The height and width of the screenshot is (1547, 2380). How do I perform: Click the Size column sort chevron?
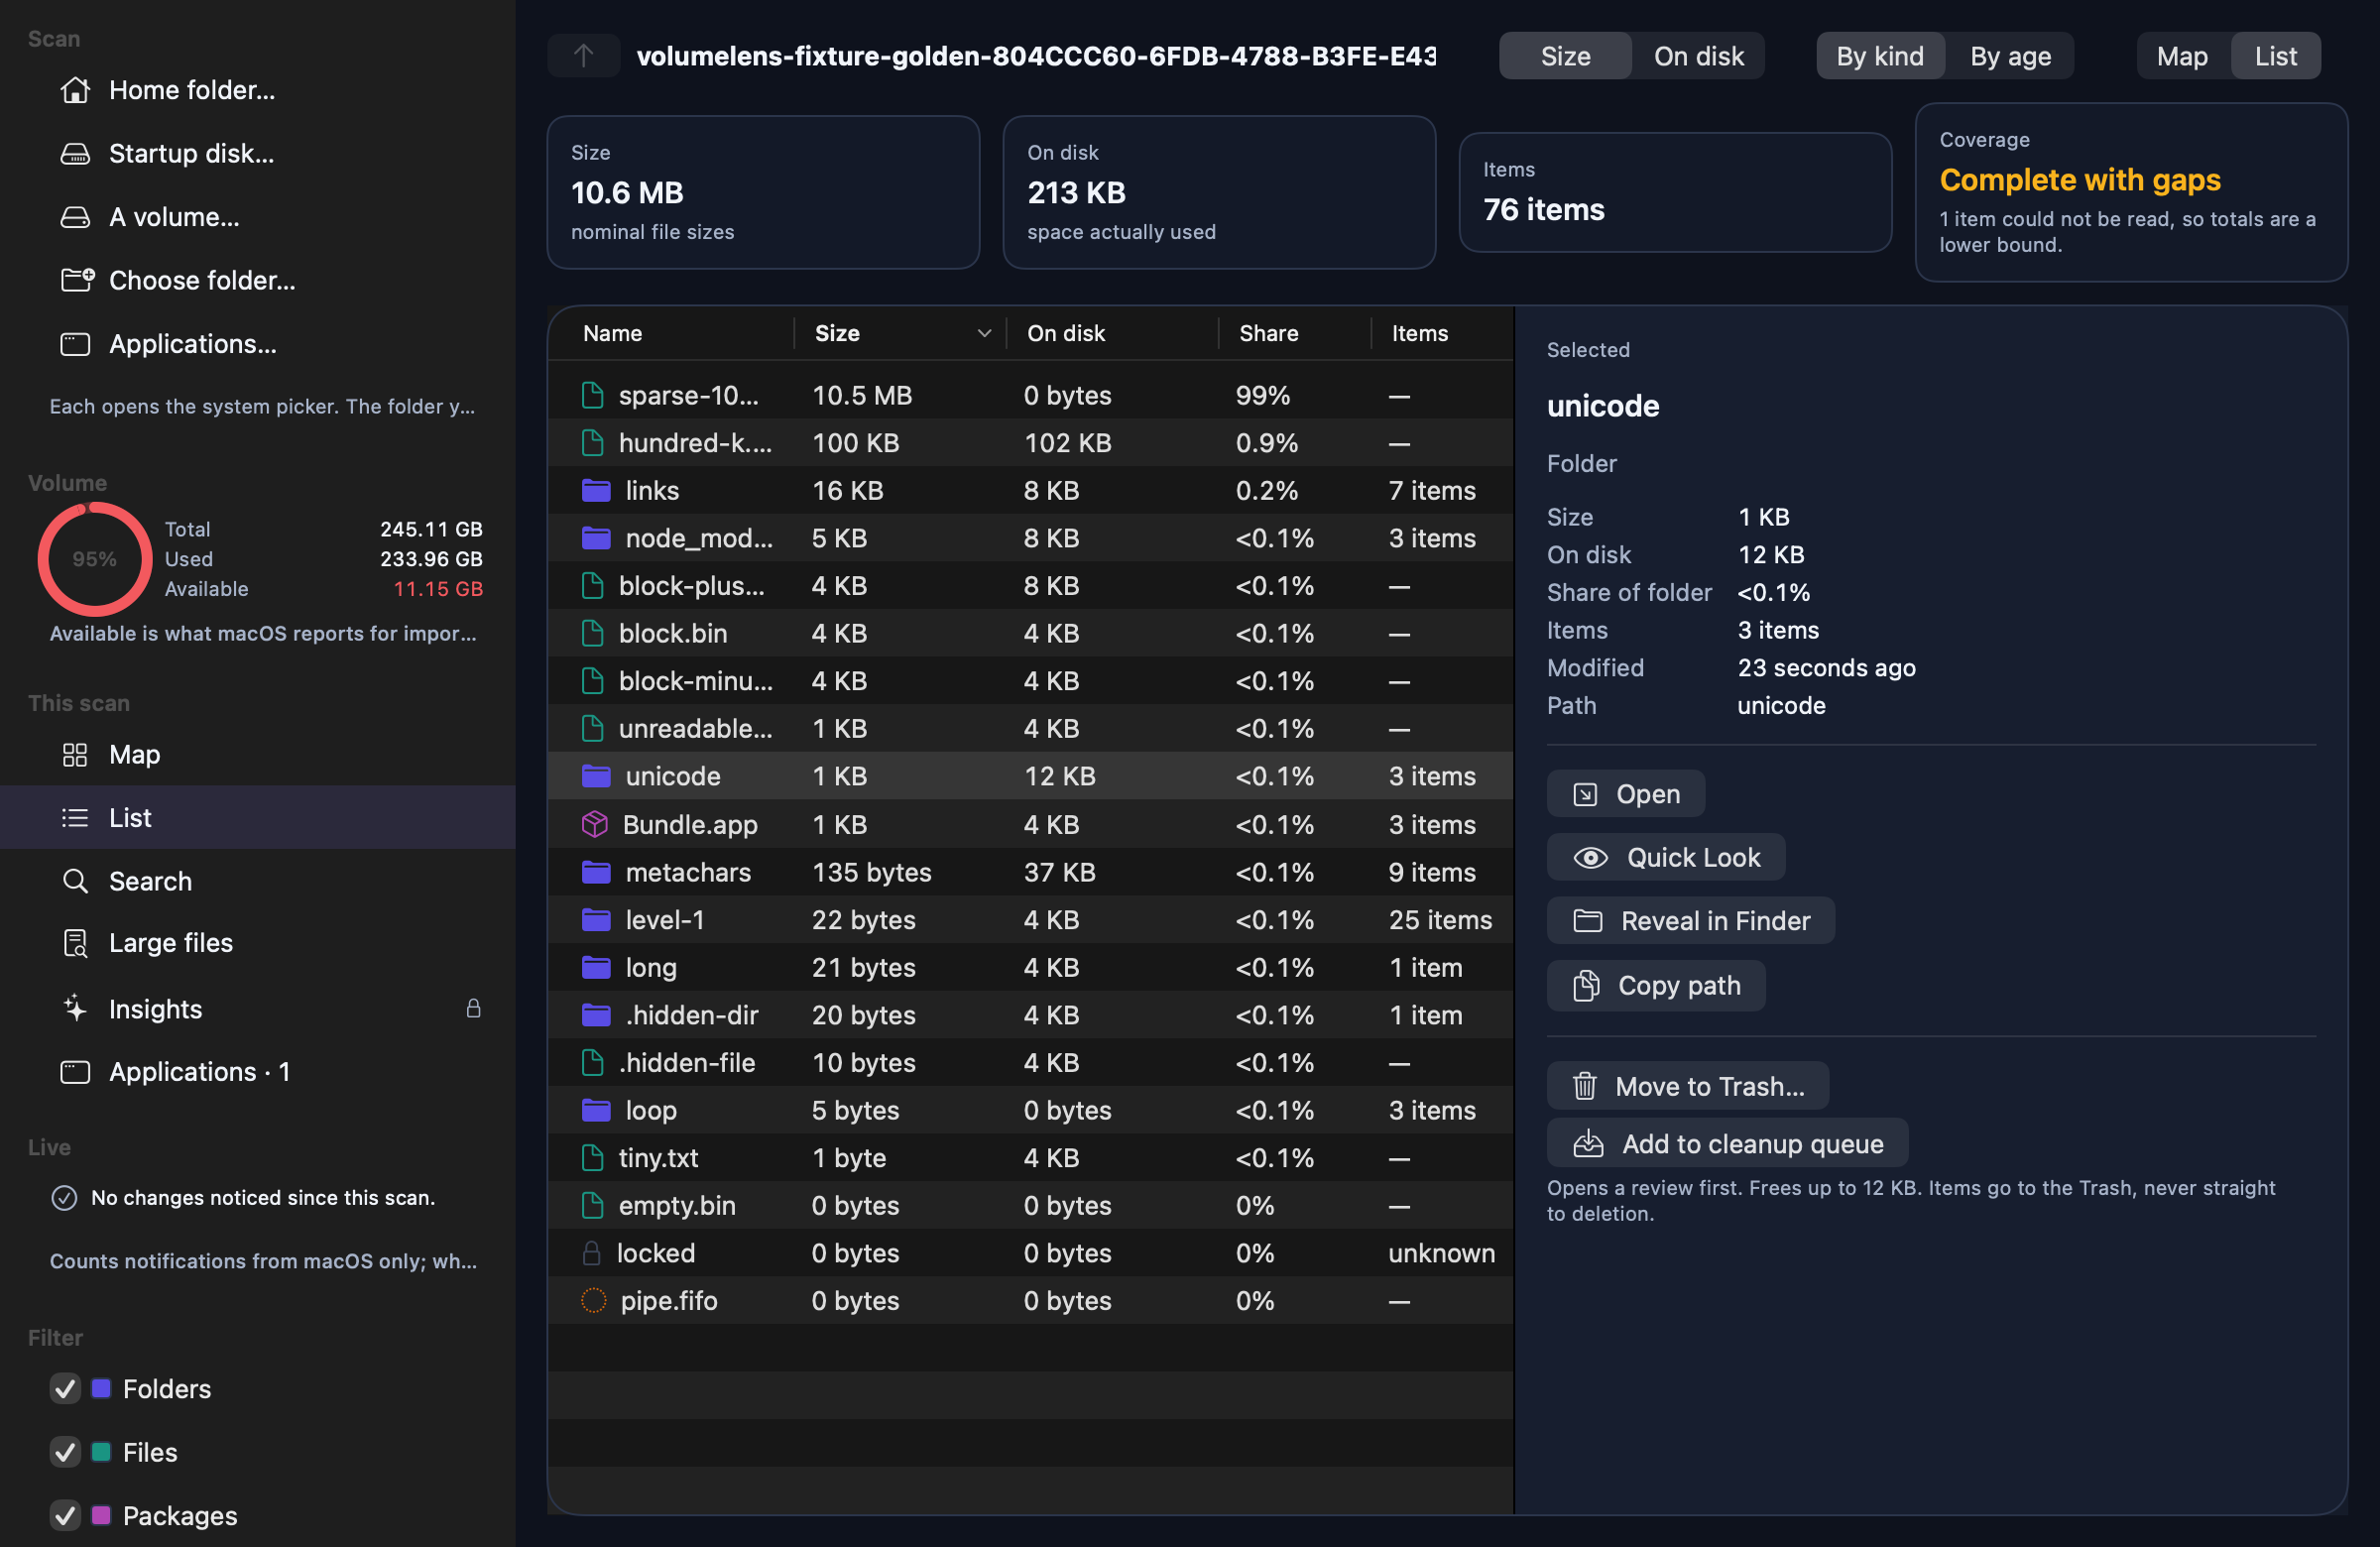point(984,333)
